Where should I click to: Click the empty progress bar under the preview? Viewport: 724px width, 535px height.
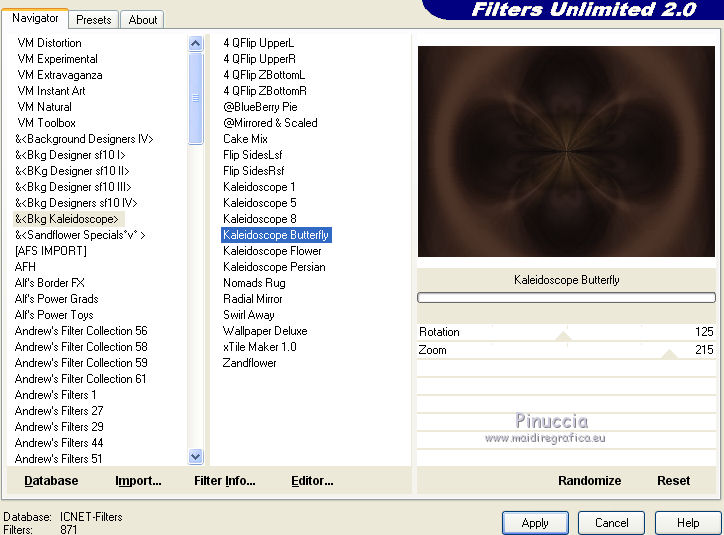click(x=566, y=298)
